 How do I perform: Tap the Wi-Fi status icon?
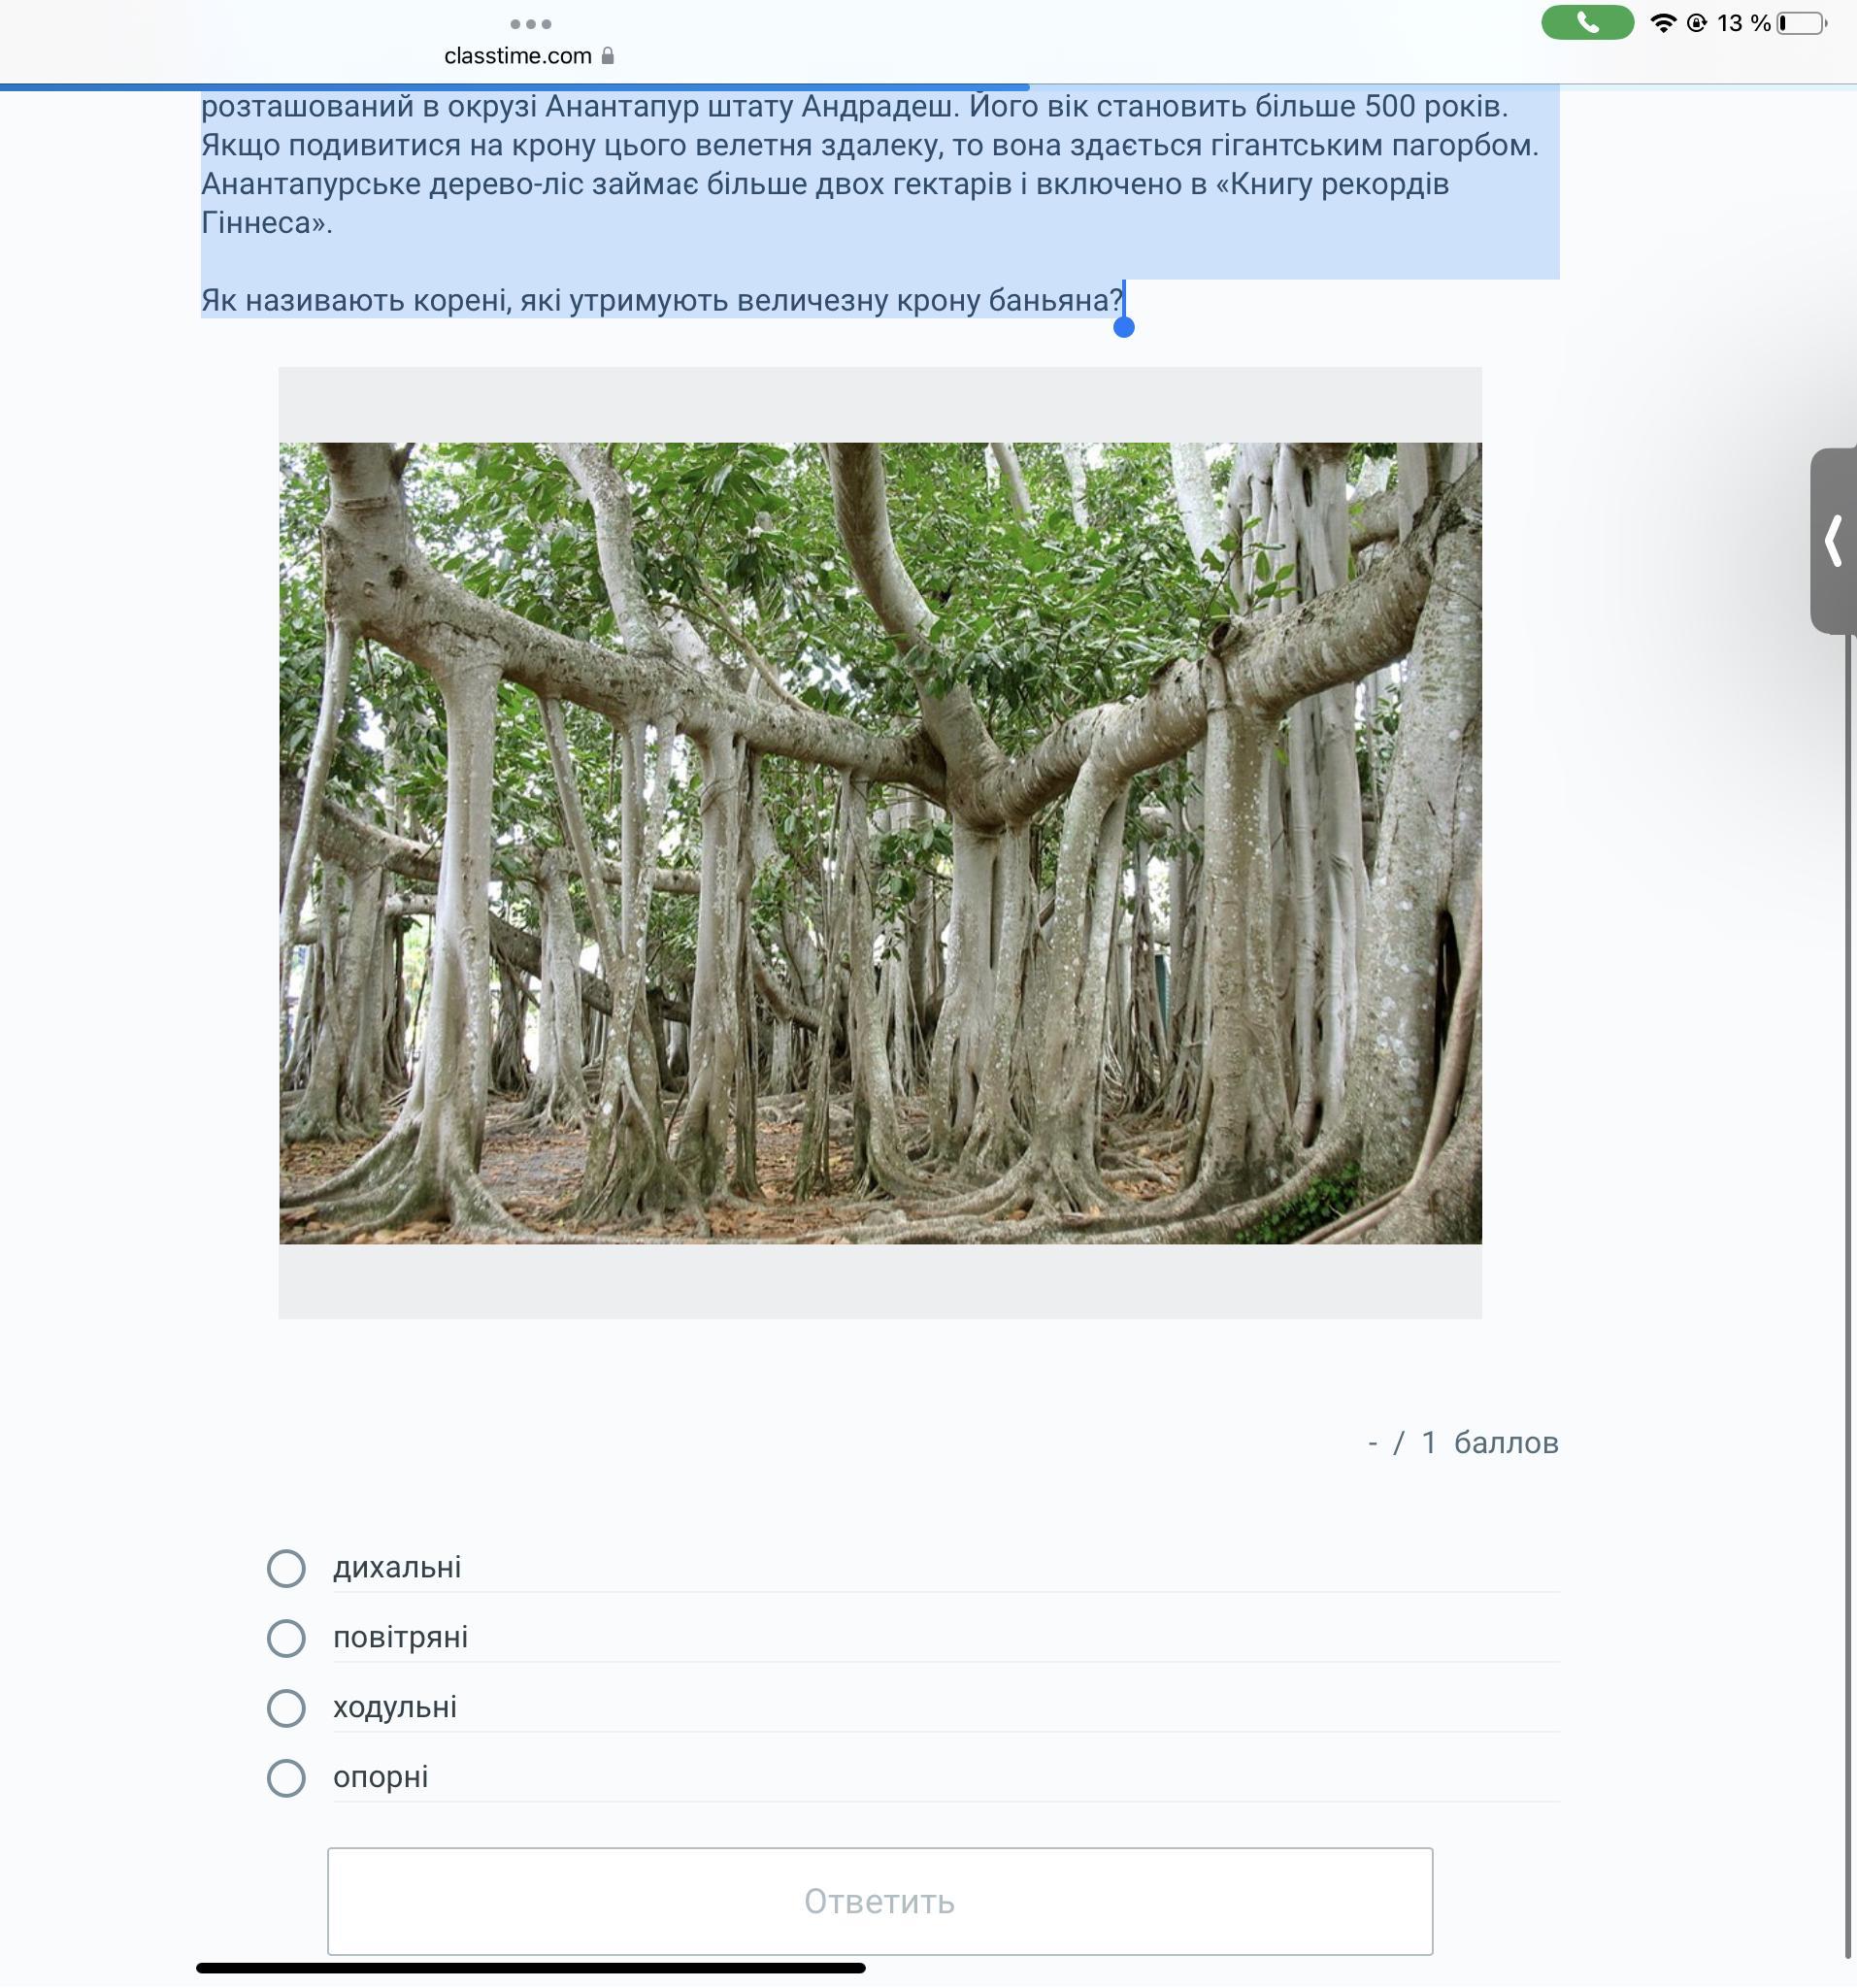click(1663, 23)
